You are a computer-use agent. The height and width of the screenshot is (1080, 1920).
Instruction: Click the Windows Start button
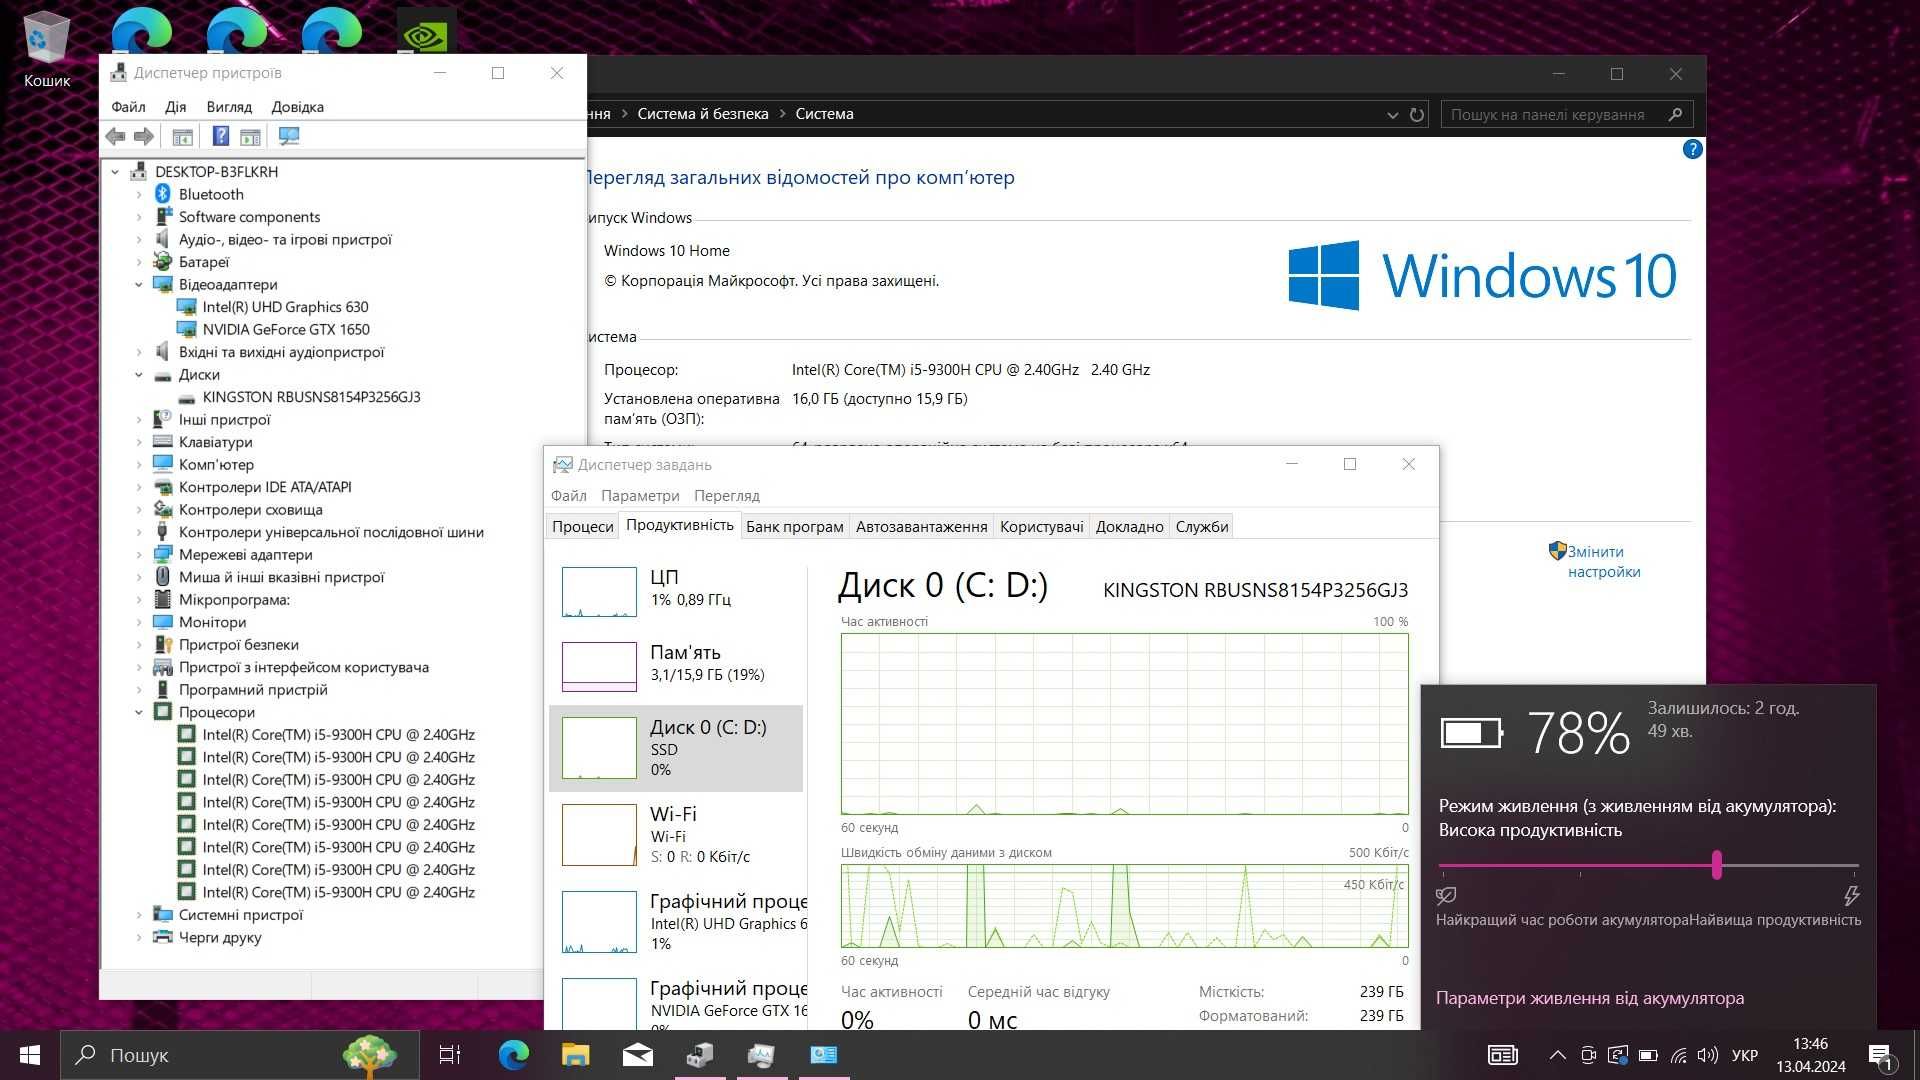click(x=30, y=1055)
